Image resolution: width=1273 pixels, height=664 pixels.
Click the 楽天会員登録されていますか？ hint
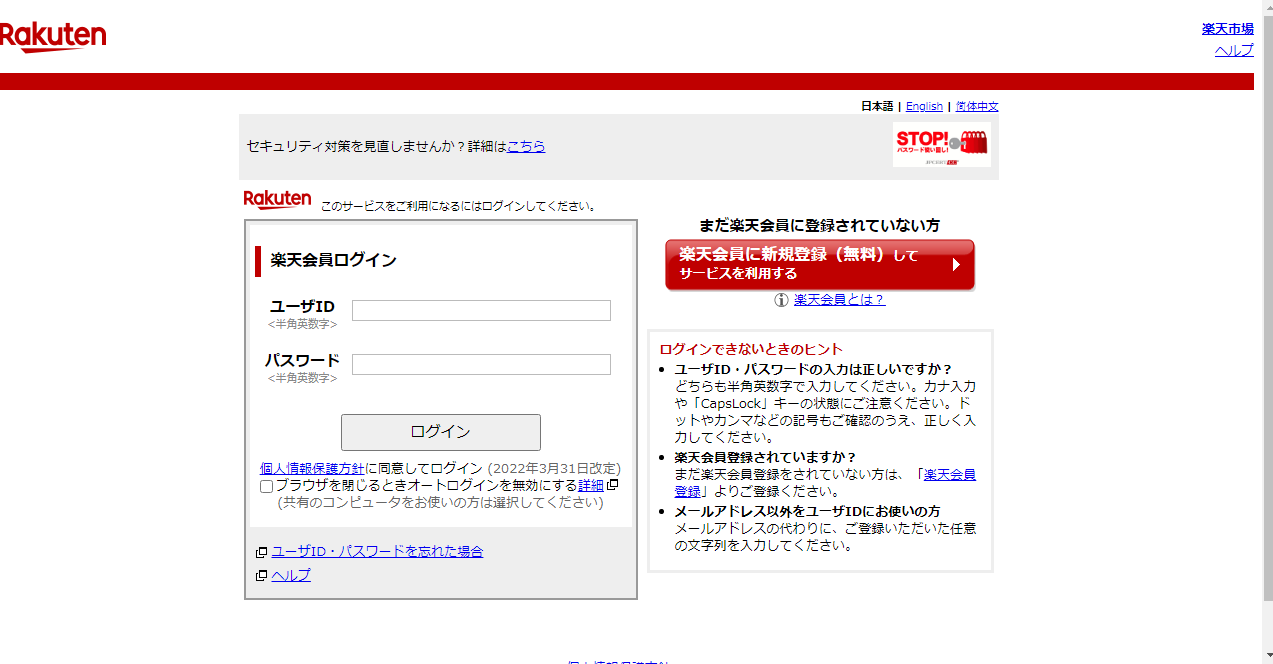tap(766, 457)
